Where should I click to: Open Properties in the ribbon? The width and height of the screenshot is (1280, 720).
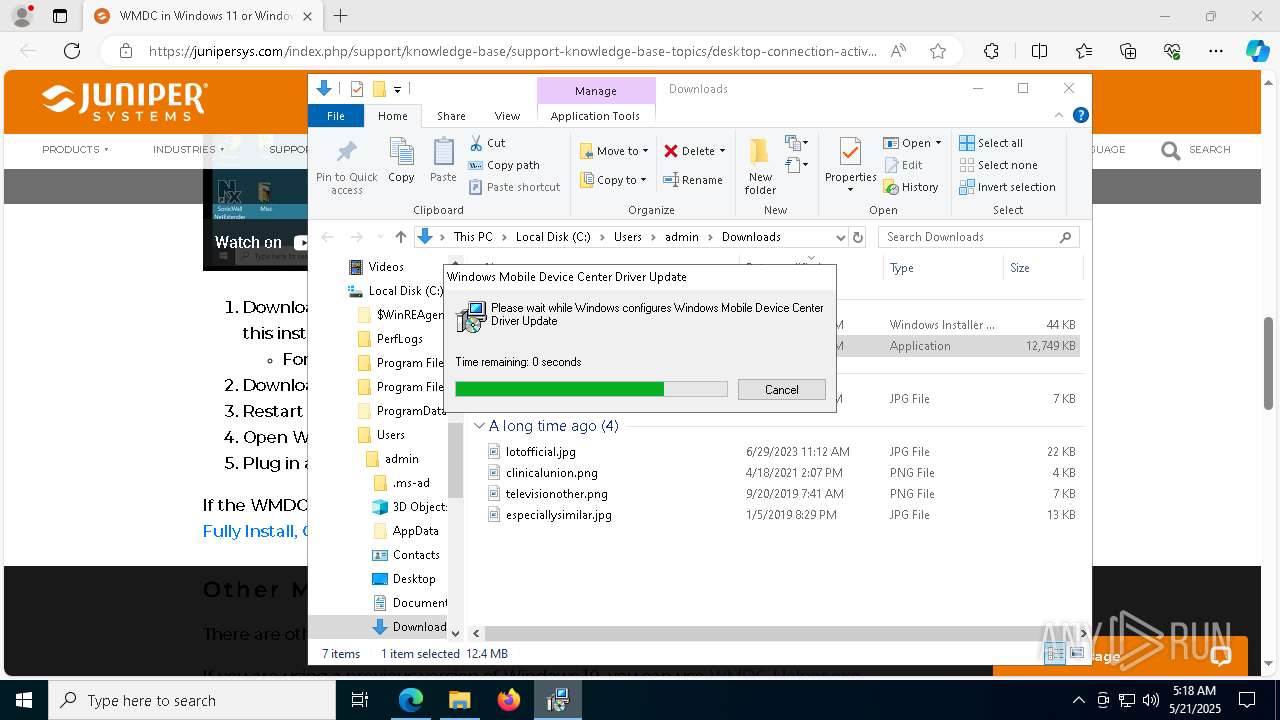[x=850, y=166]
